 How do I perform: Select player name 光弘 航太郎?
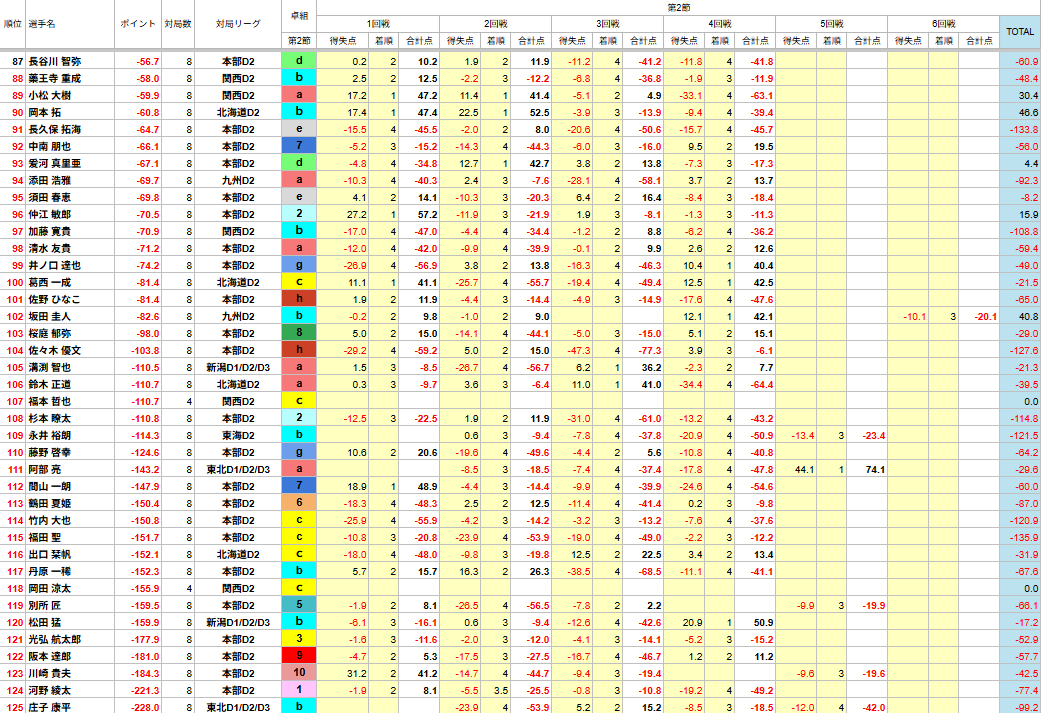[x=54, y=639]
